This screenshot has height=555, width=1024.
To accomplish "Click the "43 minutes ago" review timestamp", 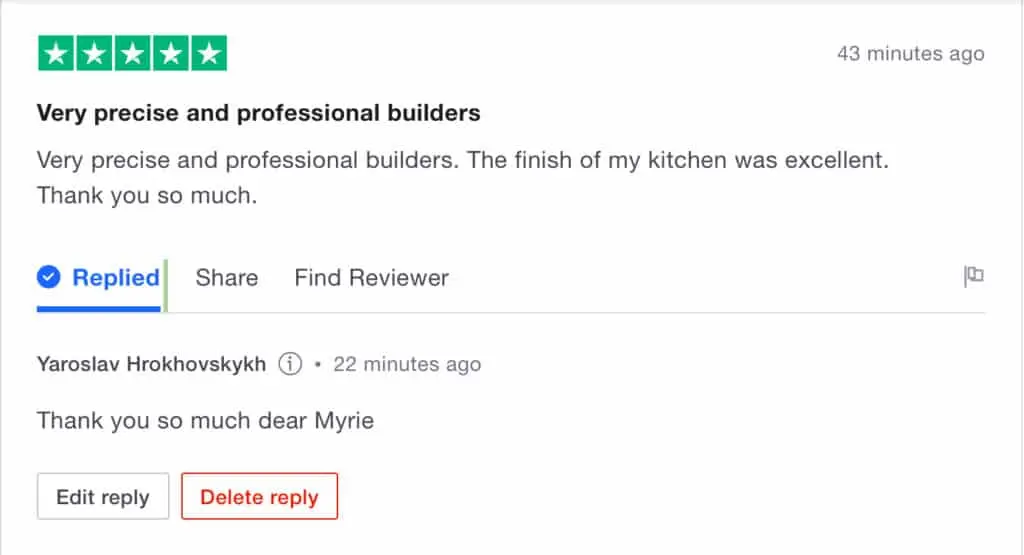I will pos(910,54).
